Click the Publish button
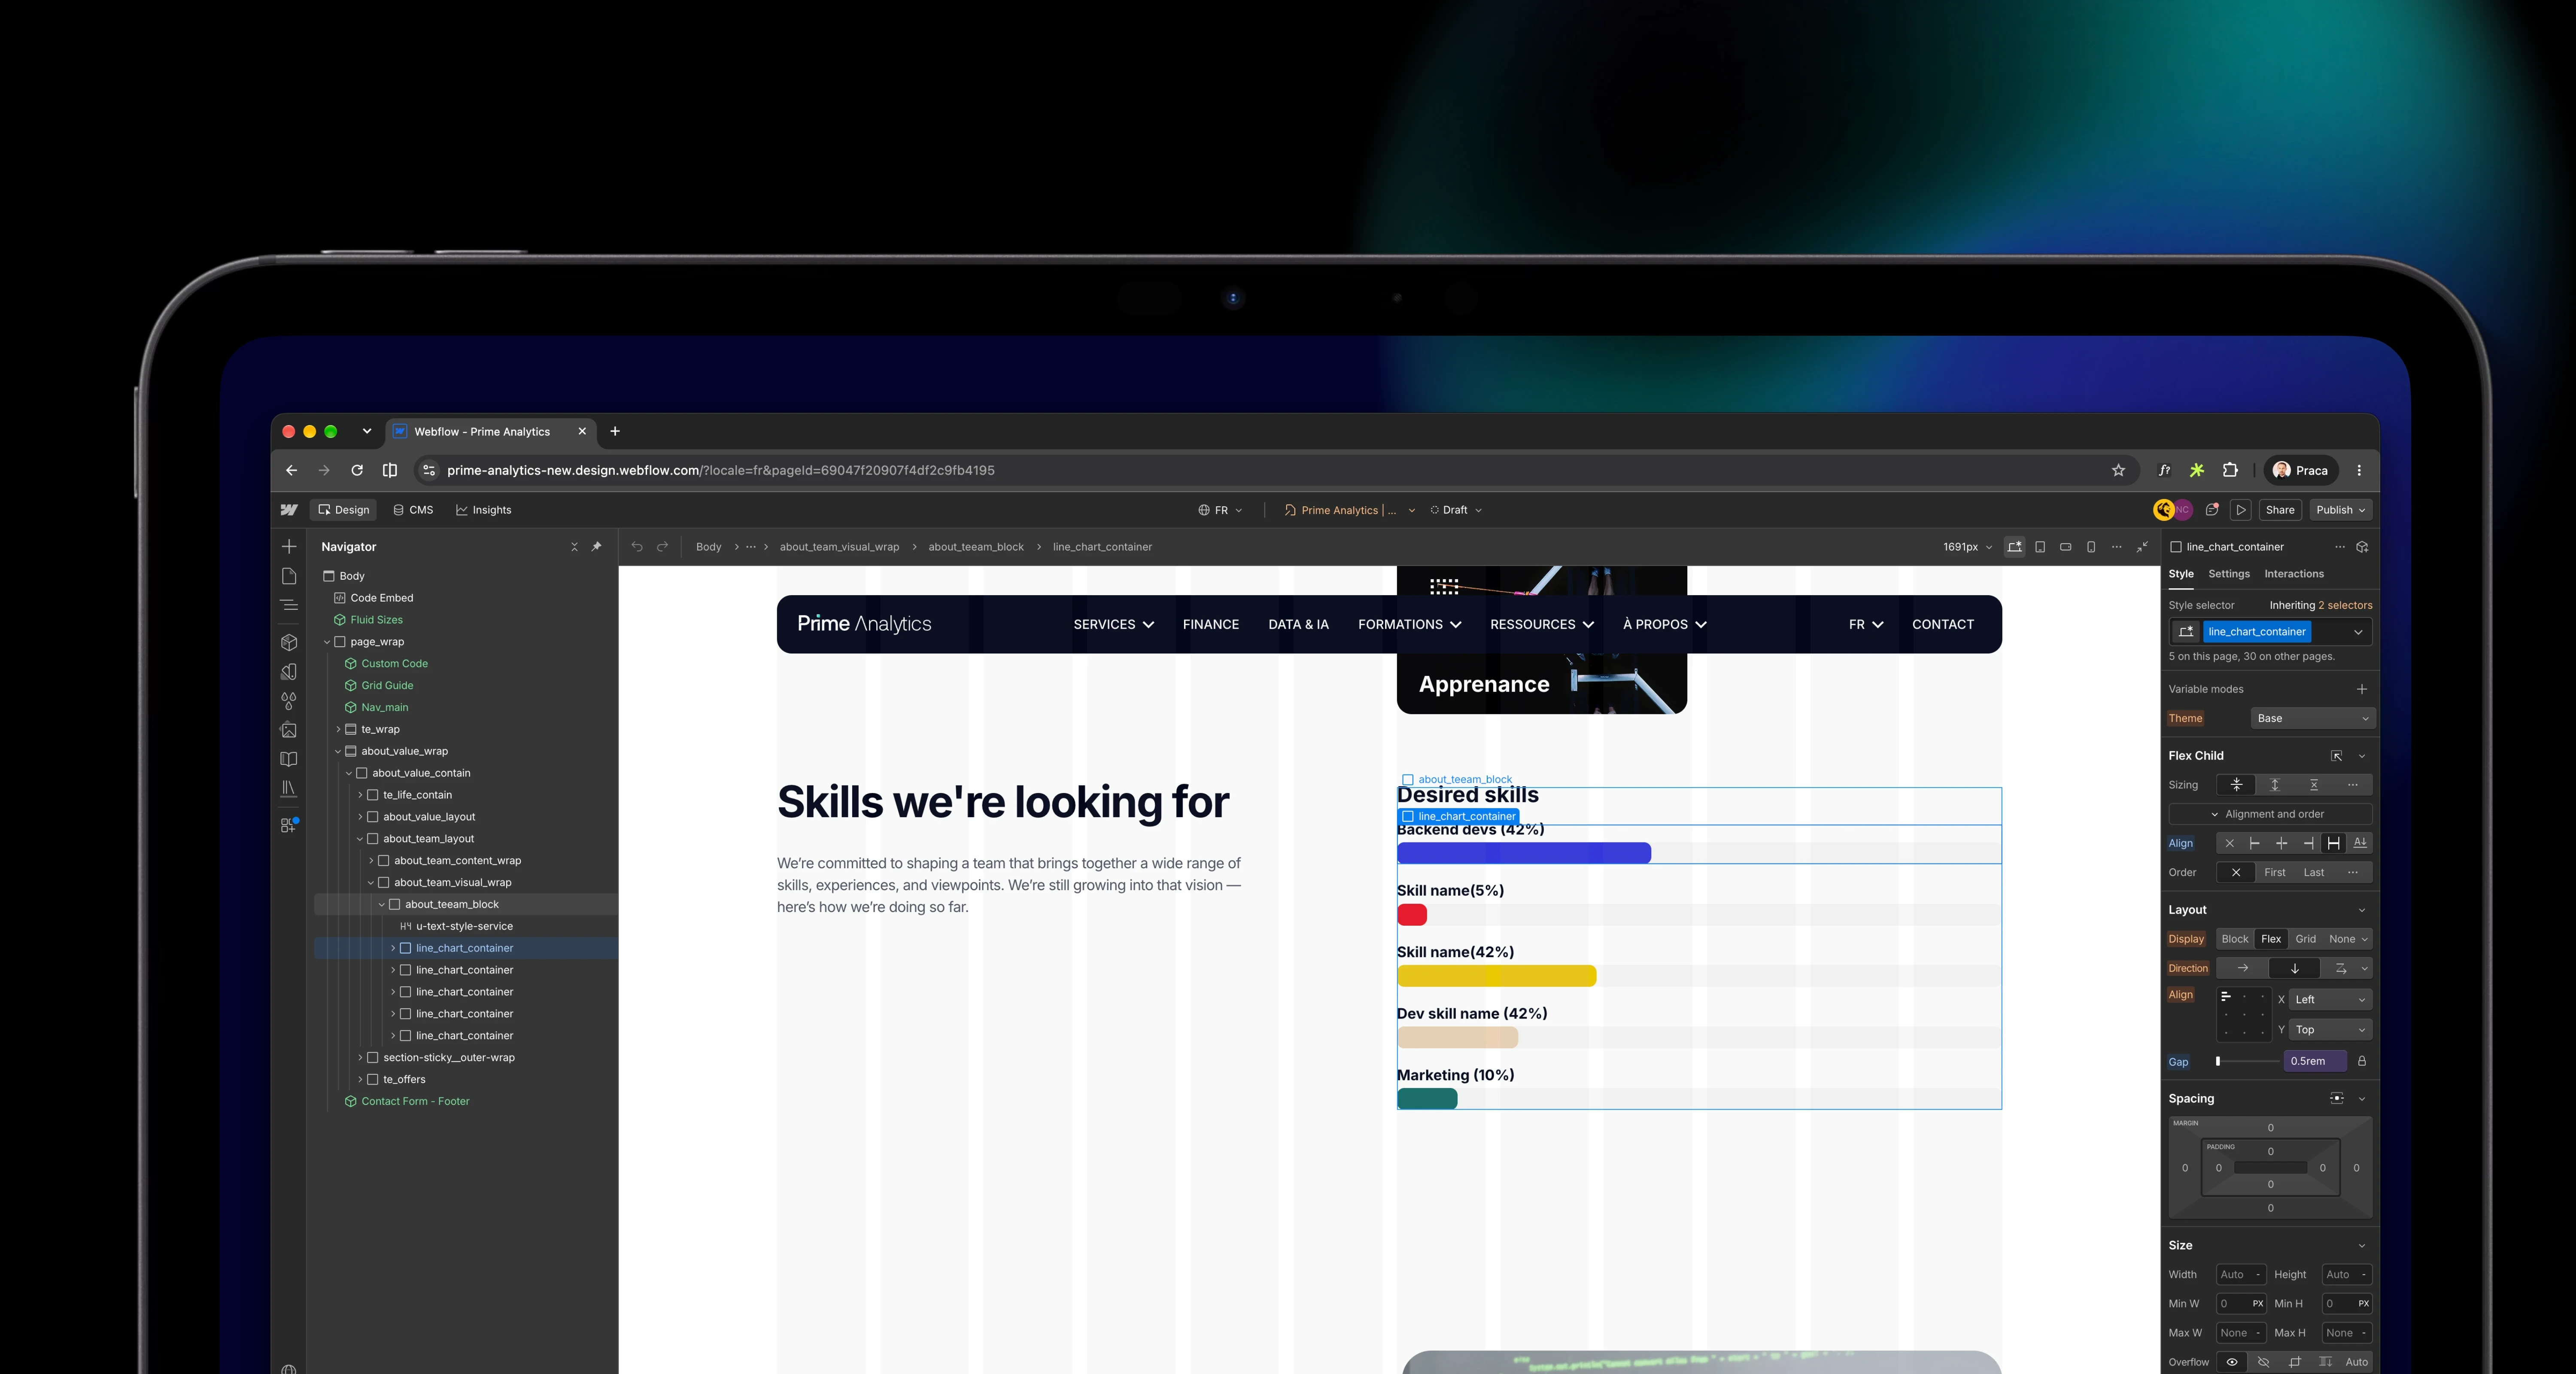The image size is (2576, 1374). tap(2341, 510)
